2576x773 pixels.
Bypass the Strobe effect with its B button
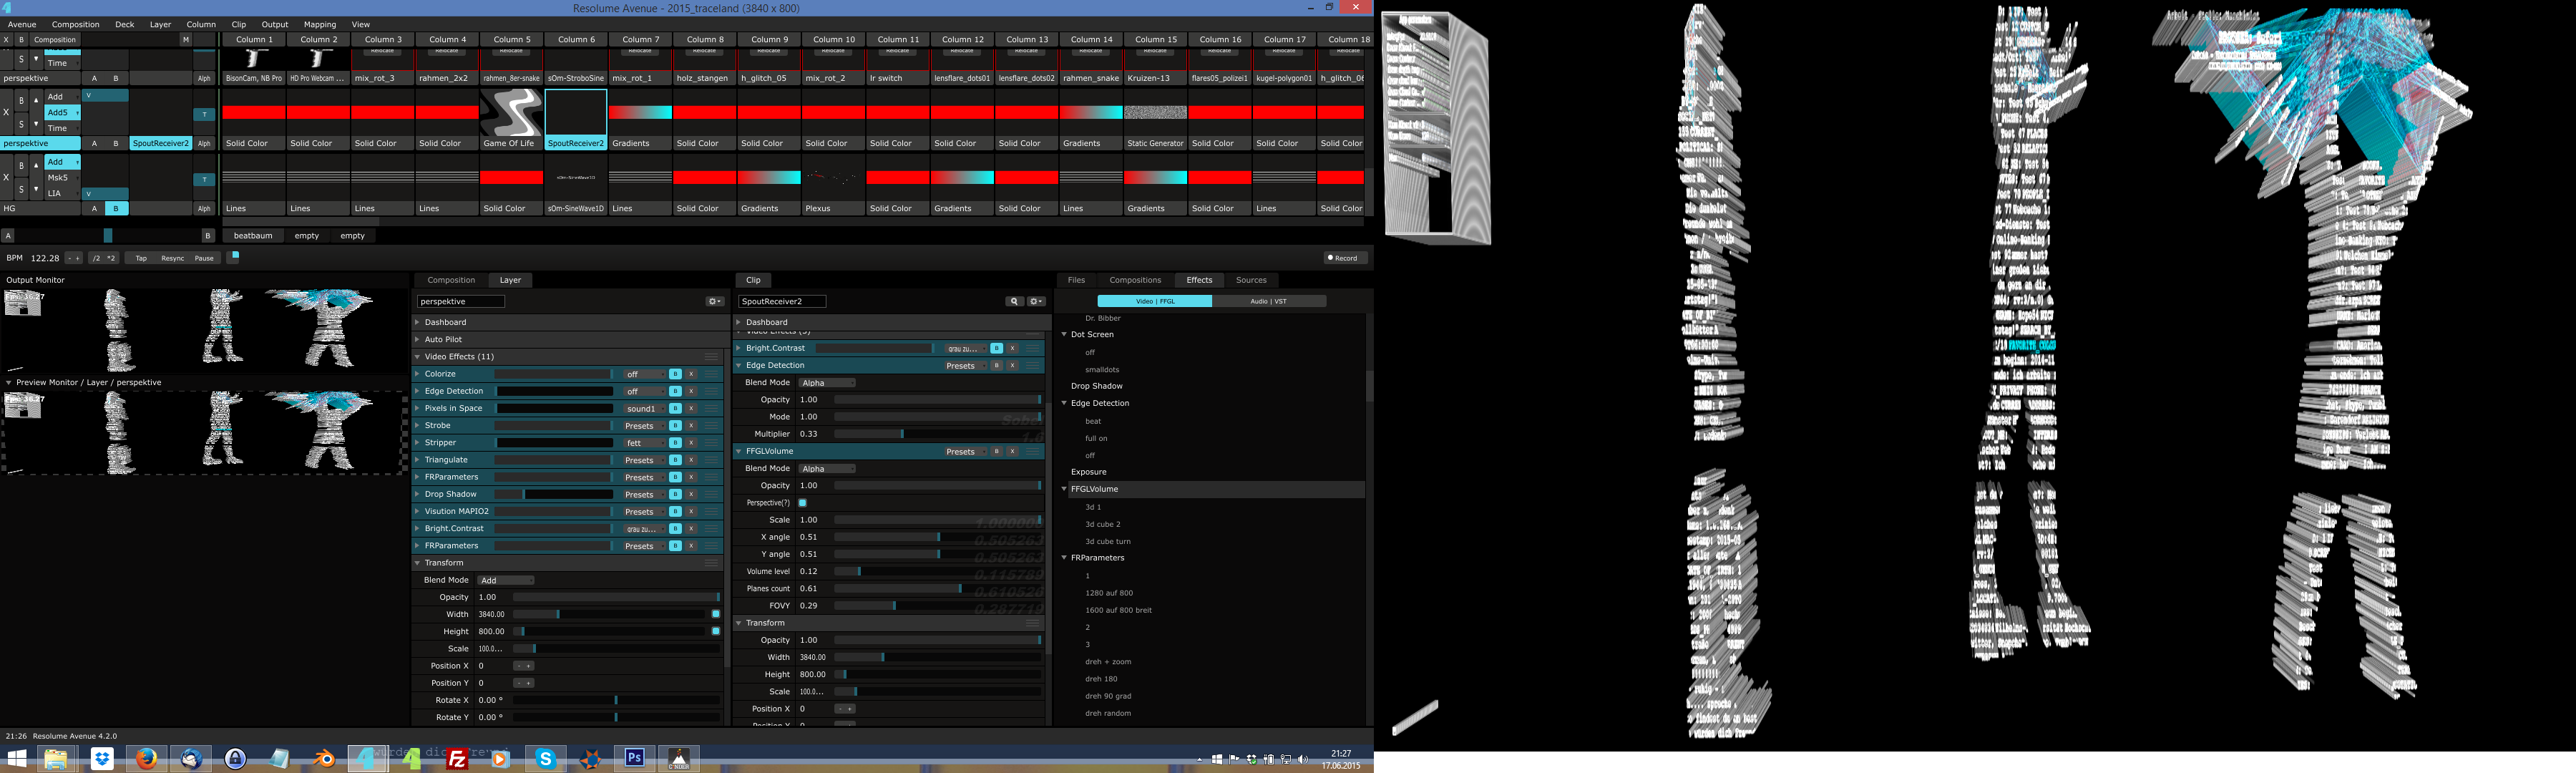pyautogui.click(x=676, y=426)
